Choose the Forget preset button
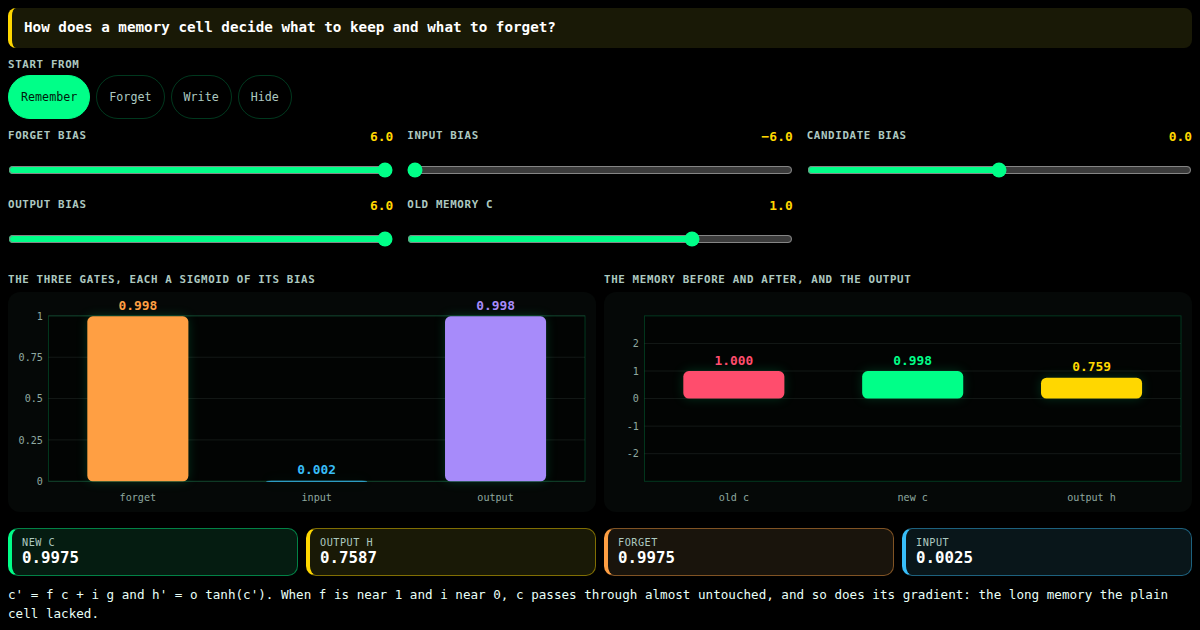 130,97
